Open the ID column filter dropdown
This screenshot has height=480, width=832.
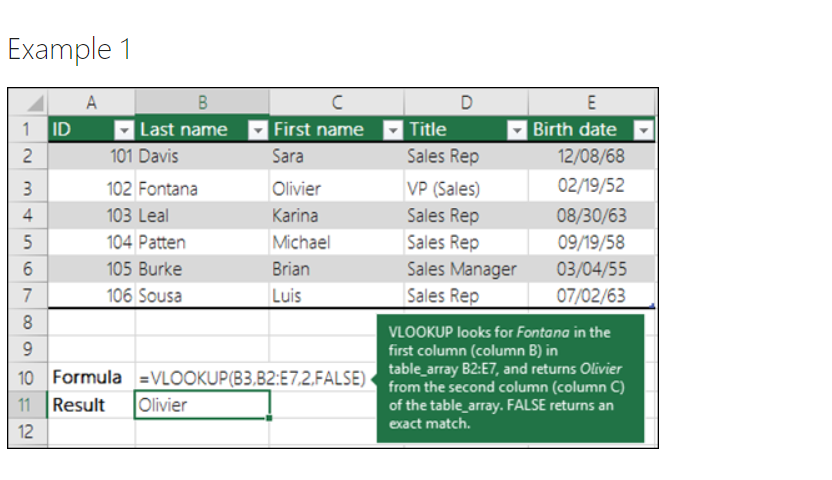(124, 130)
